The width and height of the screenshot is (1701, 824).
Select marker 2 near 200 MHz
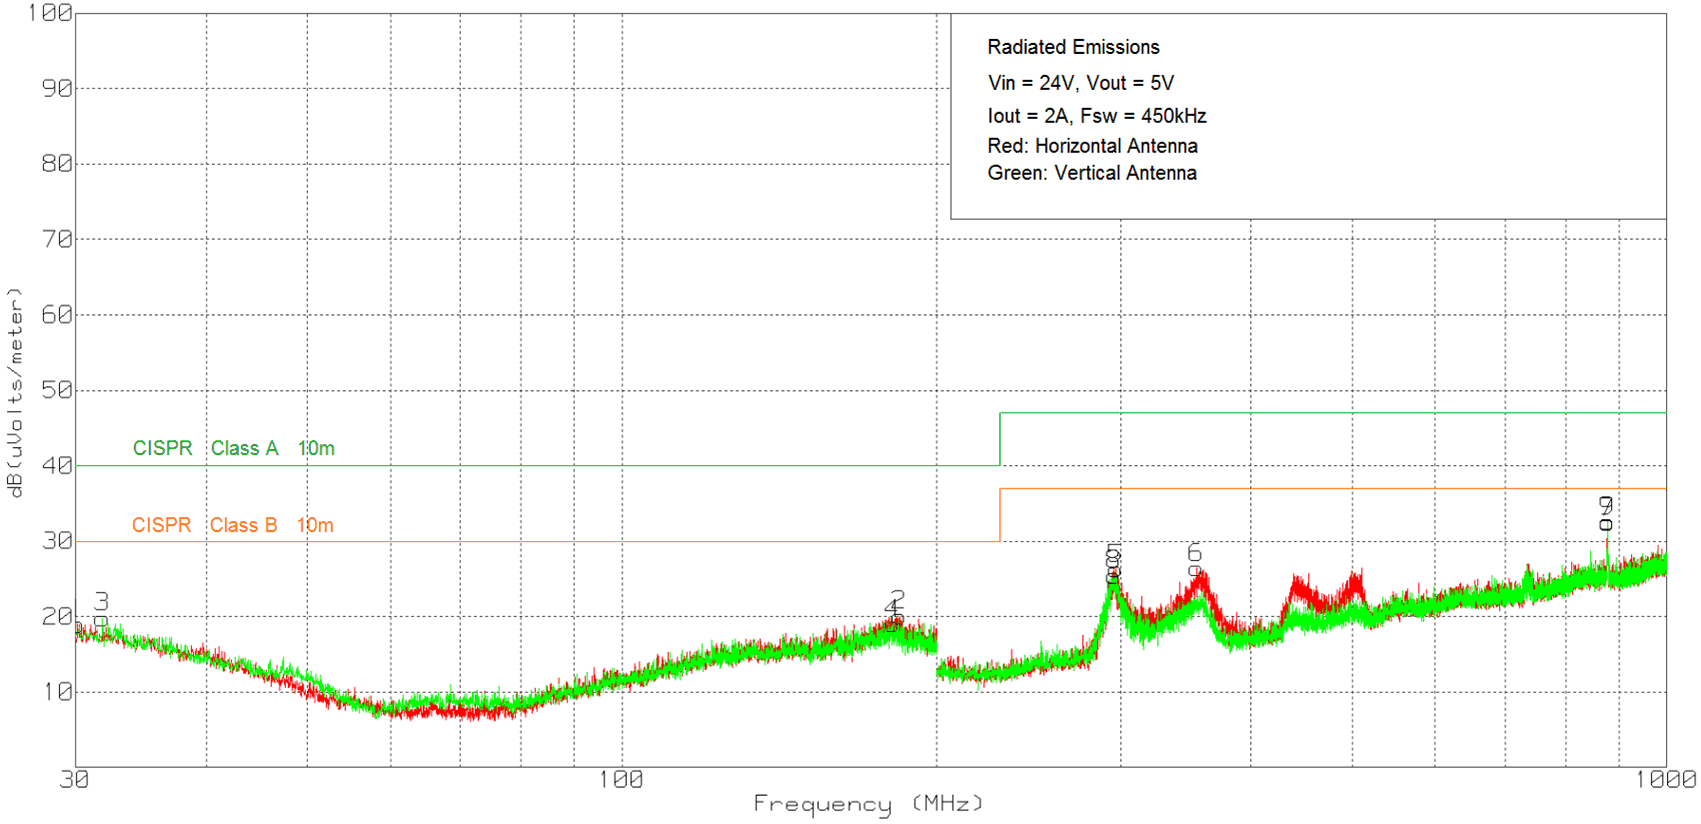897,598
